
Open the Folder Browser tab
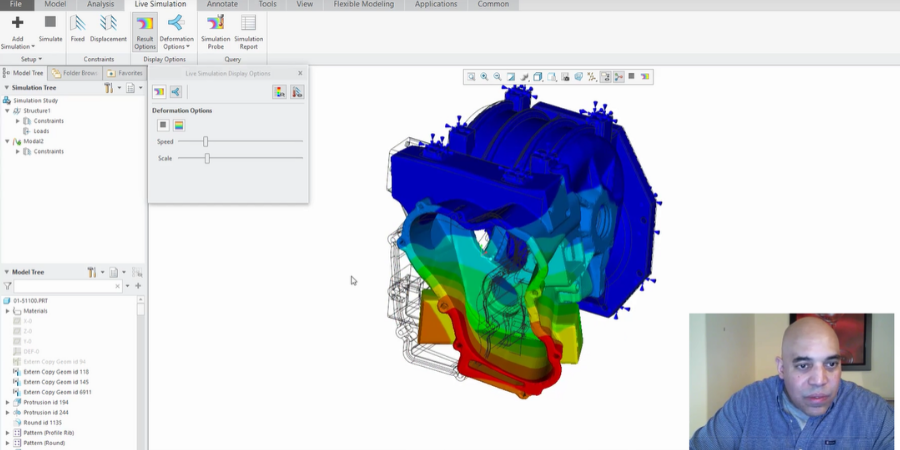pos(75,73)
